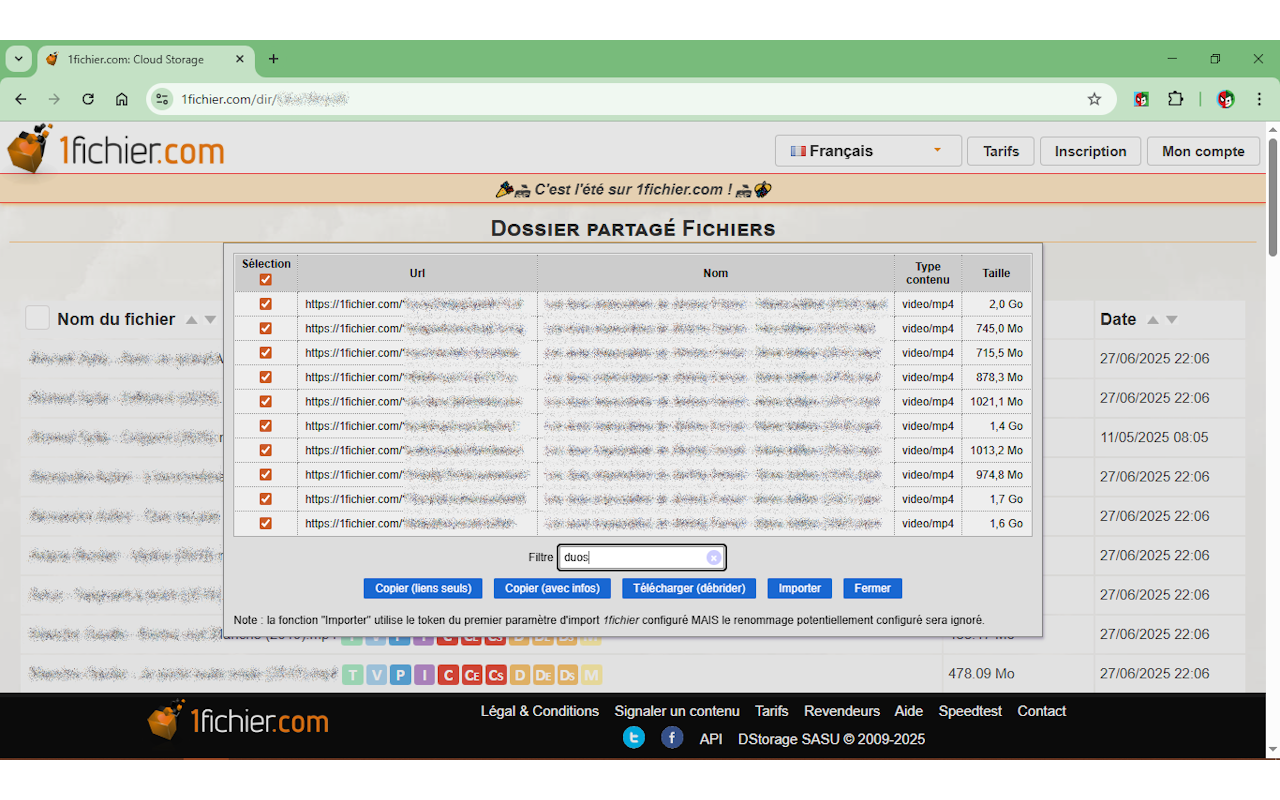Uncheck the 974,8 Mo file row checkbox

266,475
